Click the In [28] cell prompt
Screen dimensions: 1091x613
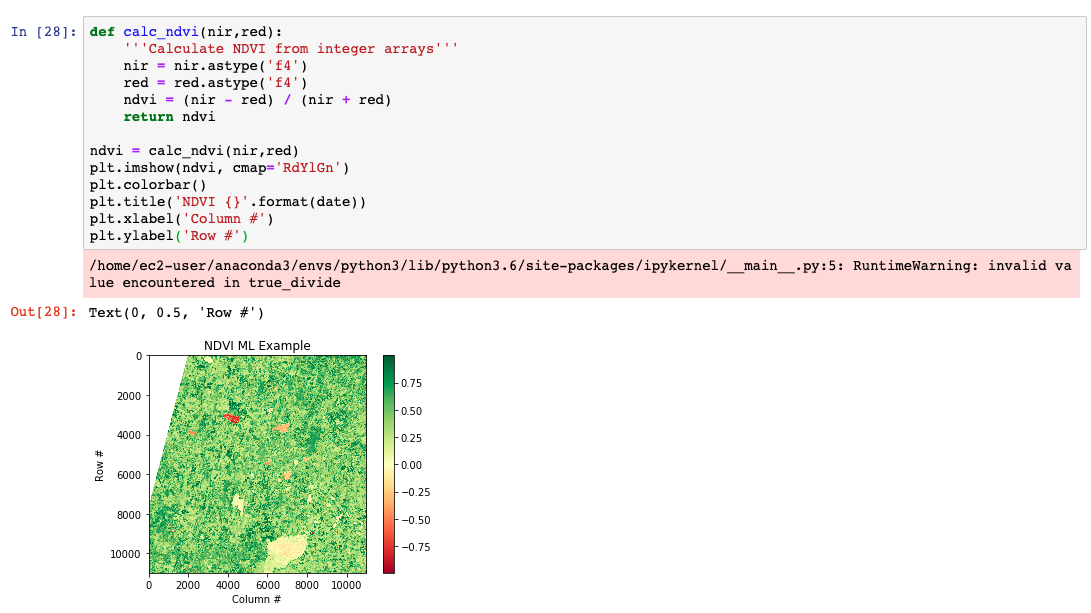pos(43,32)
